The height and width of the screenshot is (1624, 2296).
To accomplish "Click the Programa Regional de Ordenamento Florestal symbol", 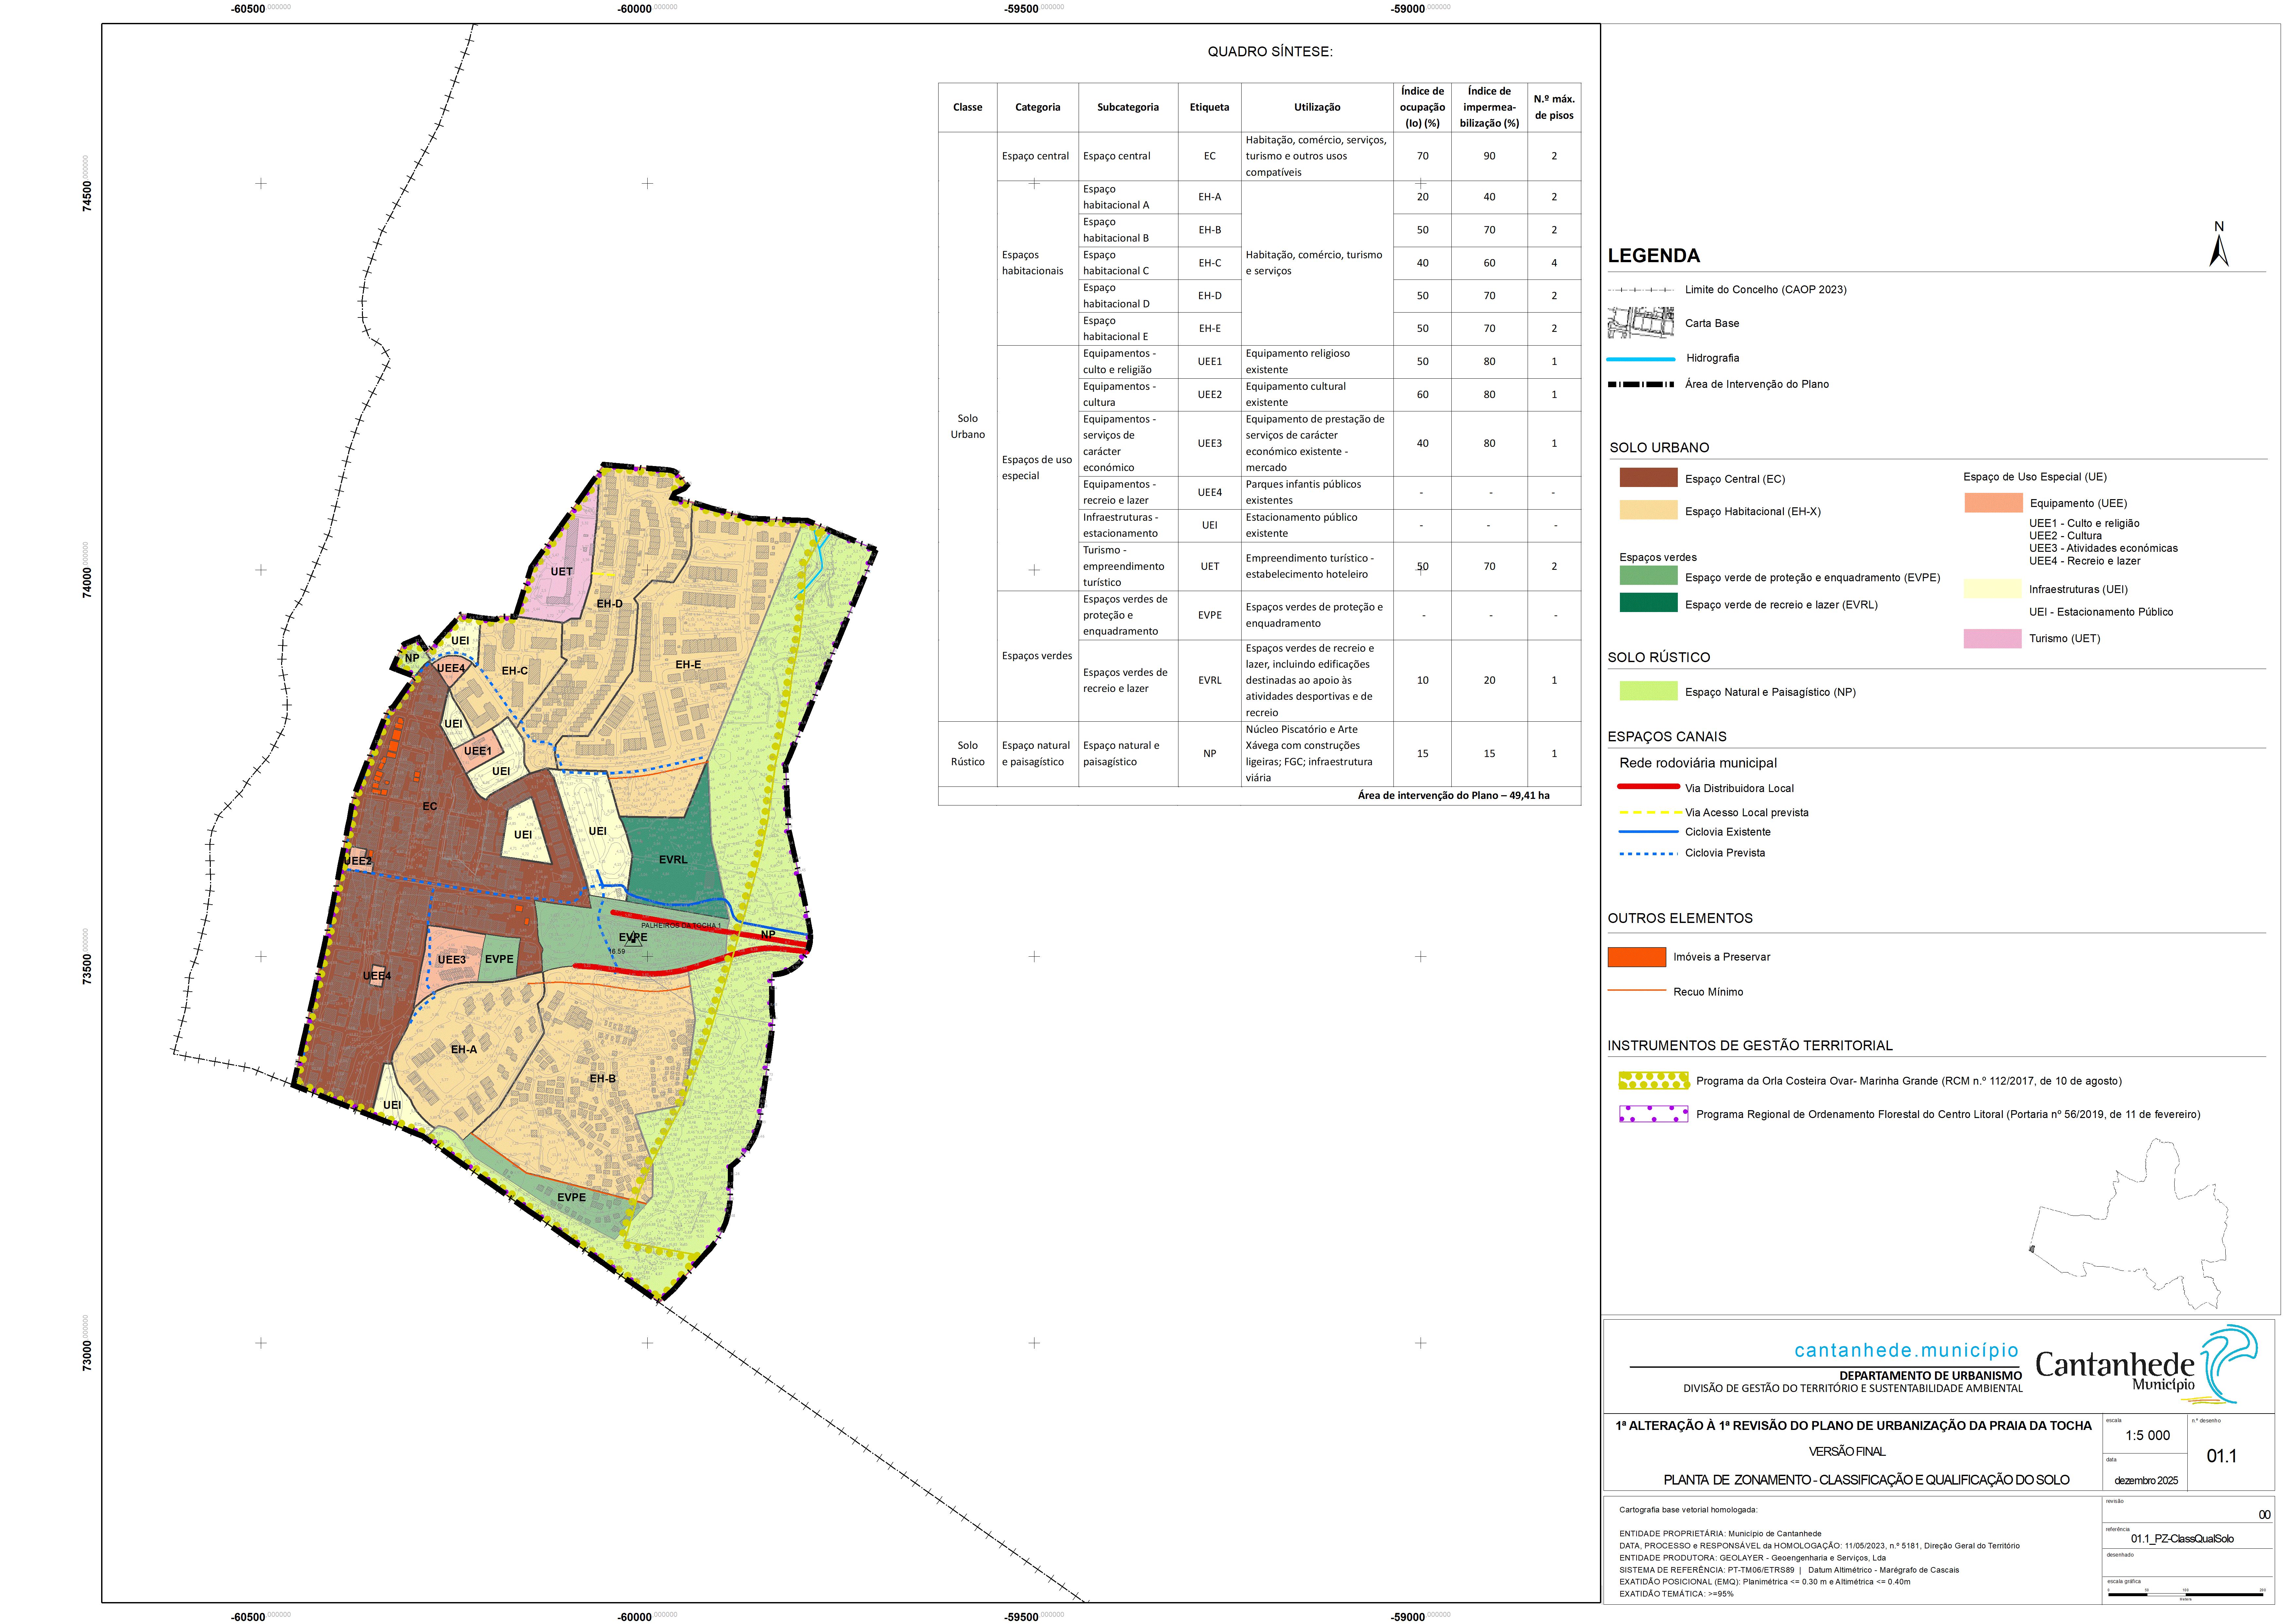I will tap(1654, 1114).
